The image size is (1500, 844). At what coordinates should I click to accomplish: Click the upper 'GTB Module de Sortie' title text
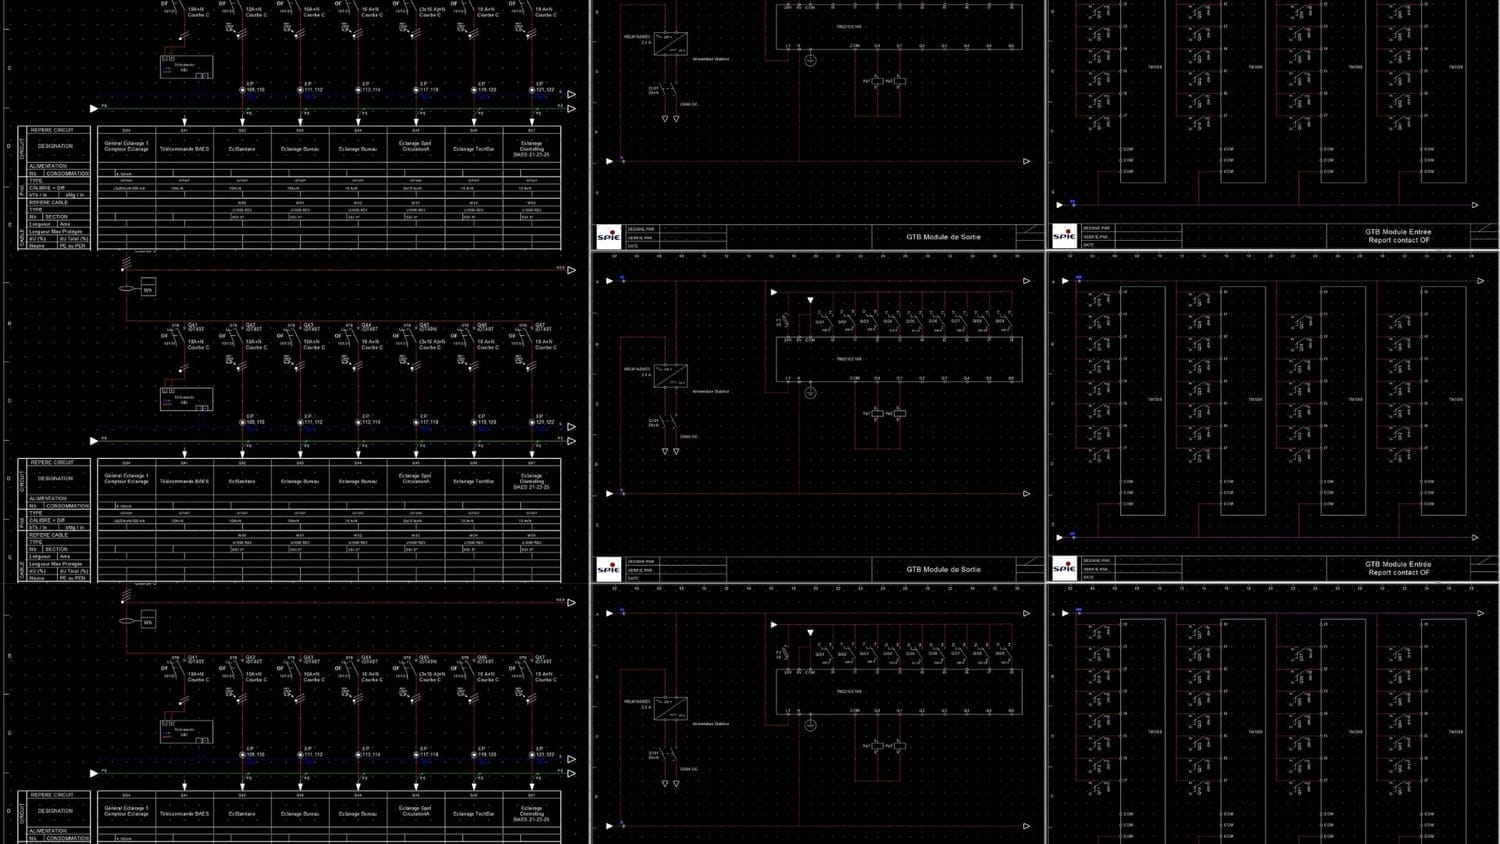tap(943, 237)
